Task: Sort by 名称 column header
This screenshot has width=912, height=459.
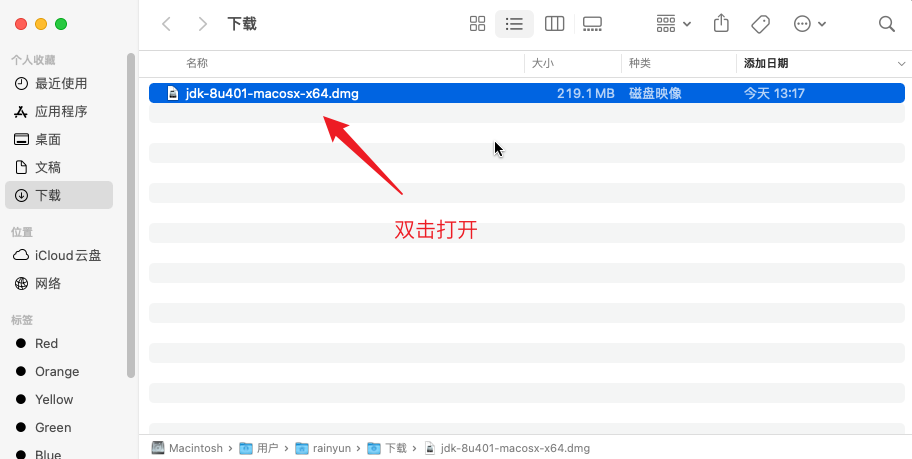Action: point(197,63)
